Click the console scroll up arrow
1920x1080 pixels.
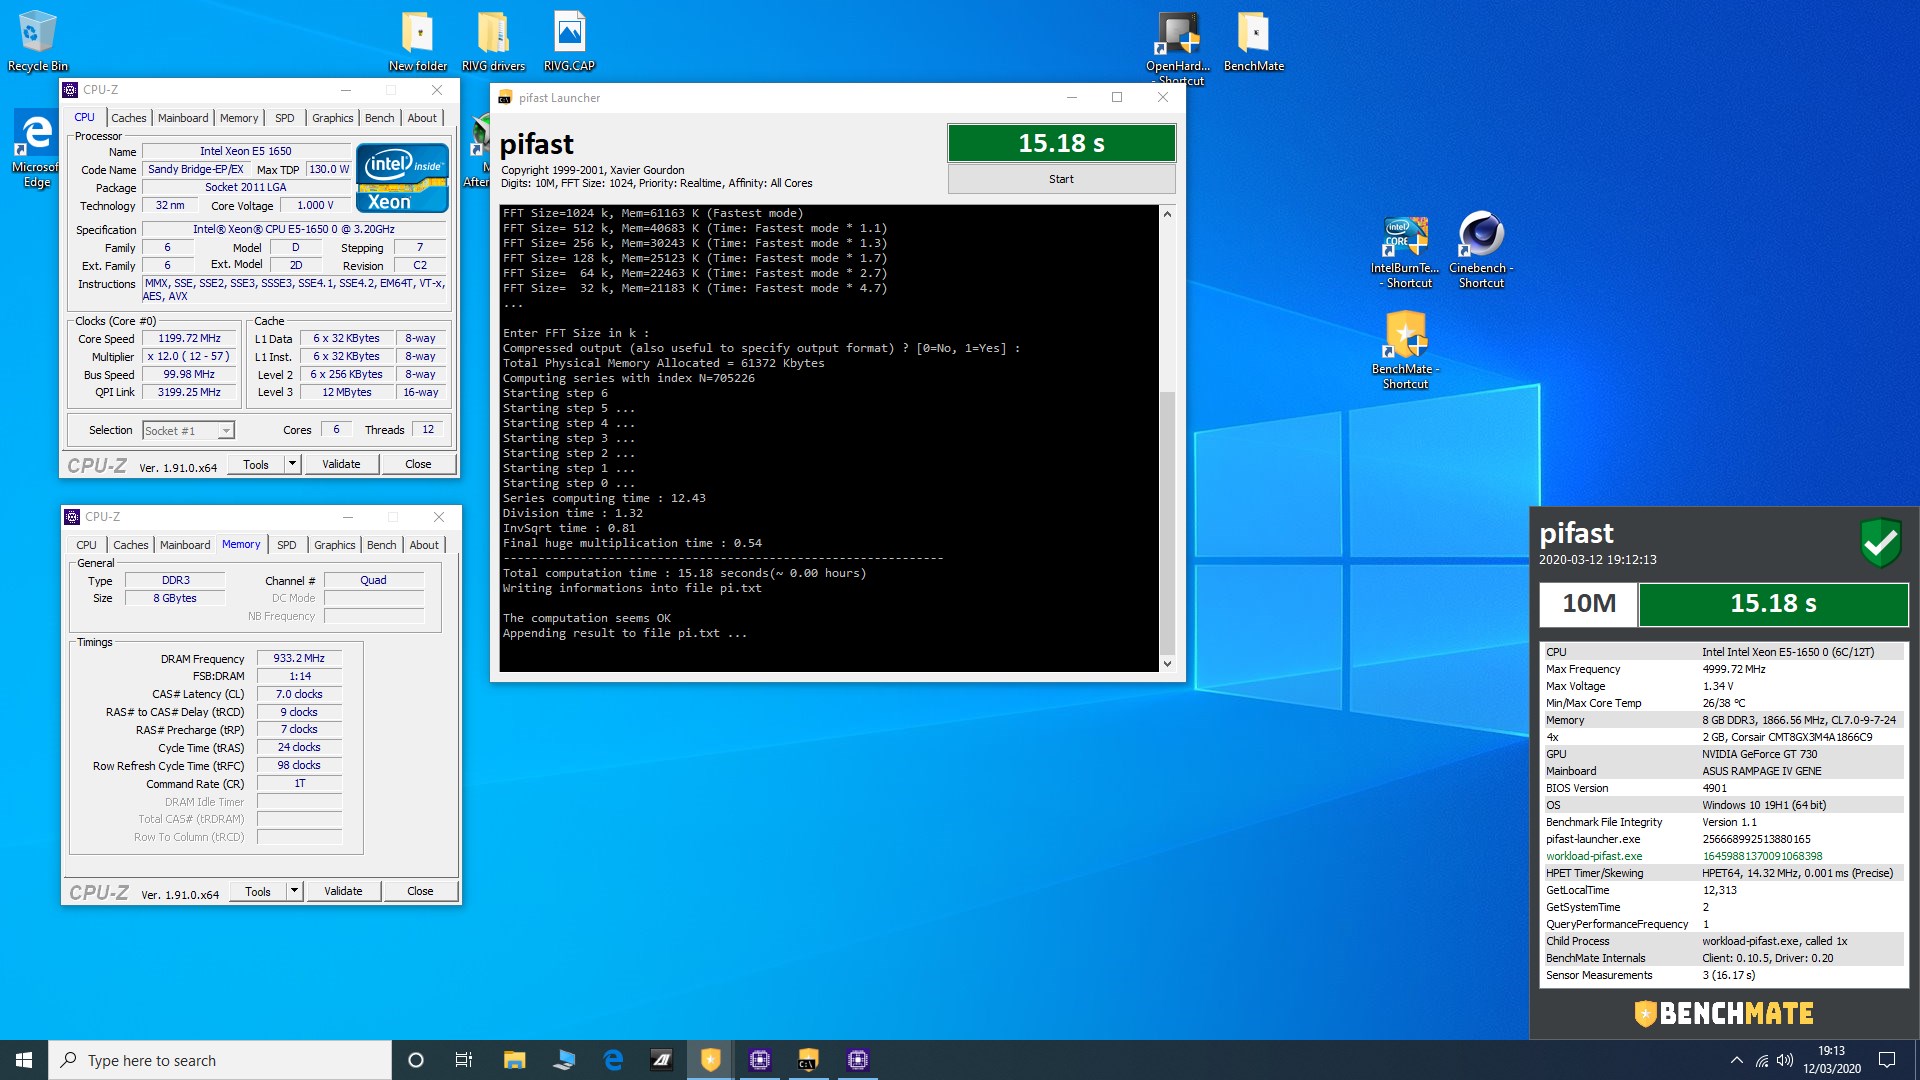coord(1167,214)
